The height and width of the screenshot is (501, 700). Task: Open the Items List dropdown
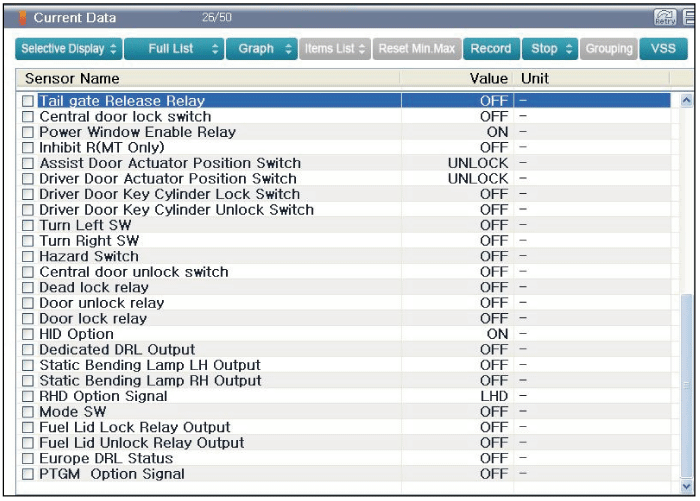point(335,48)
